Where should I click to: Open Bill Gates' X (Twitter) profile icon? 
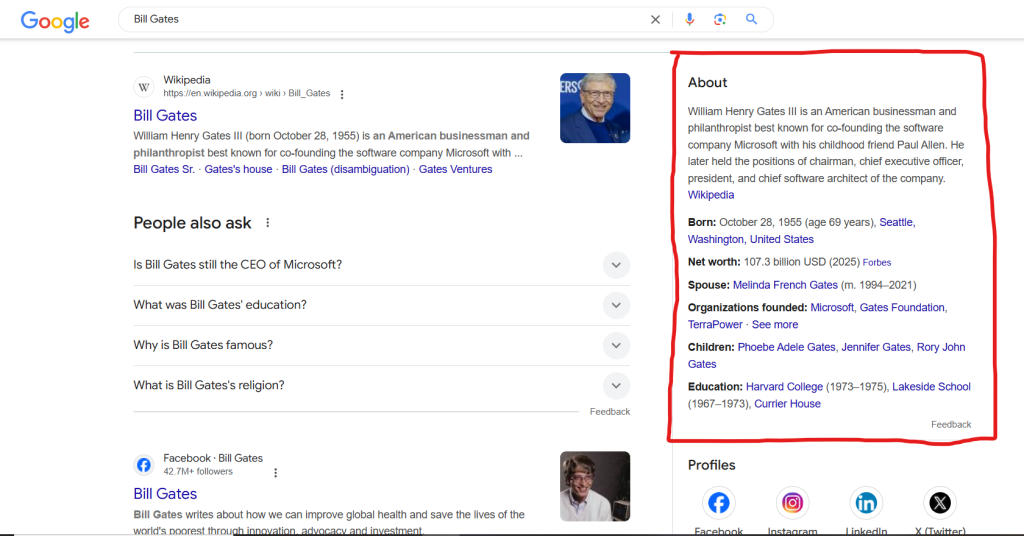[x=940, y=502]
